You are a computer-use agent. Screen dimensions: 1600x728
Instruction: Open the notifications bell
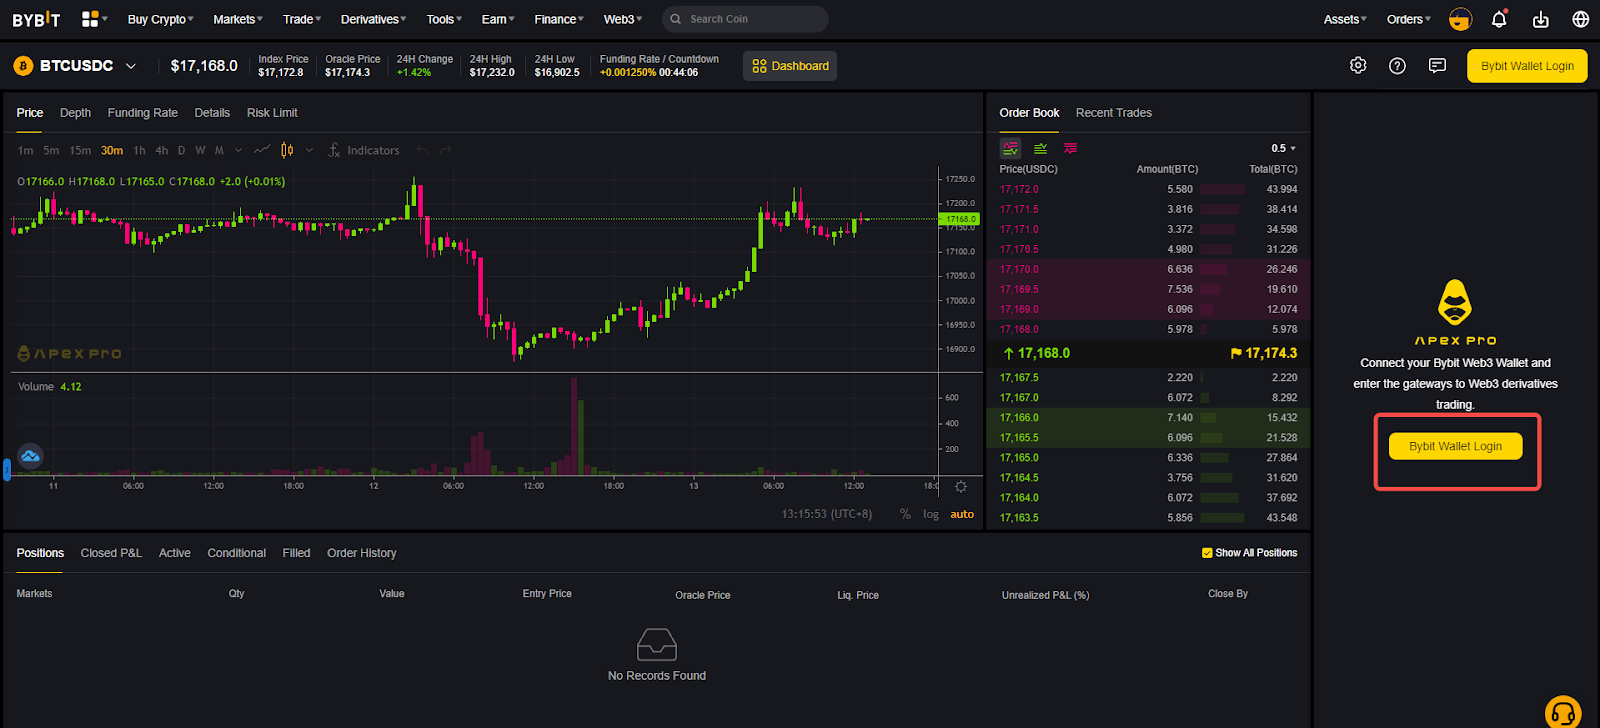click(x=1499, y=19)
